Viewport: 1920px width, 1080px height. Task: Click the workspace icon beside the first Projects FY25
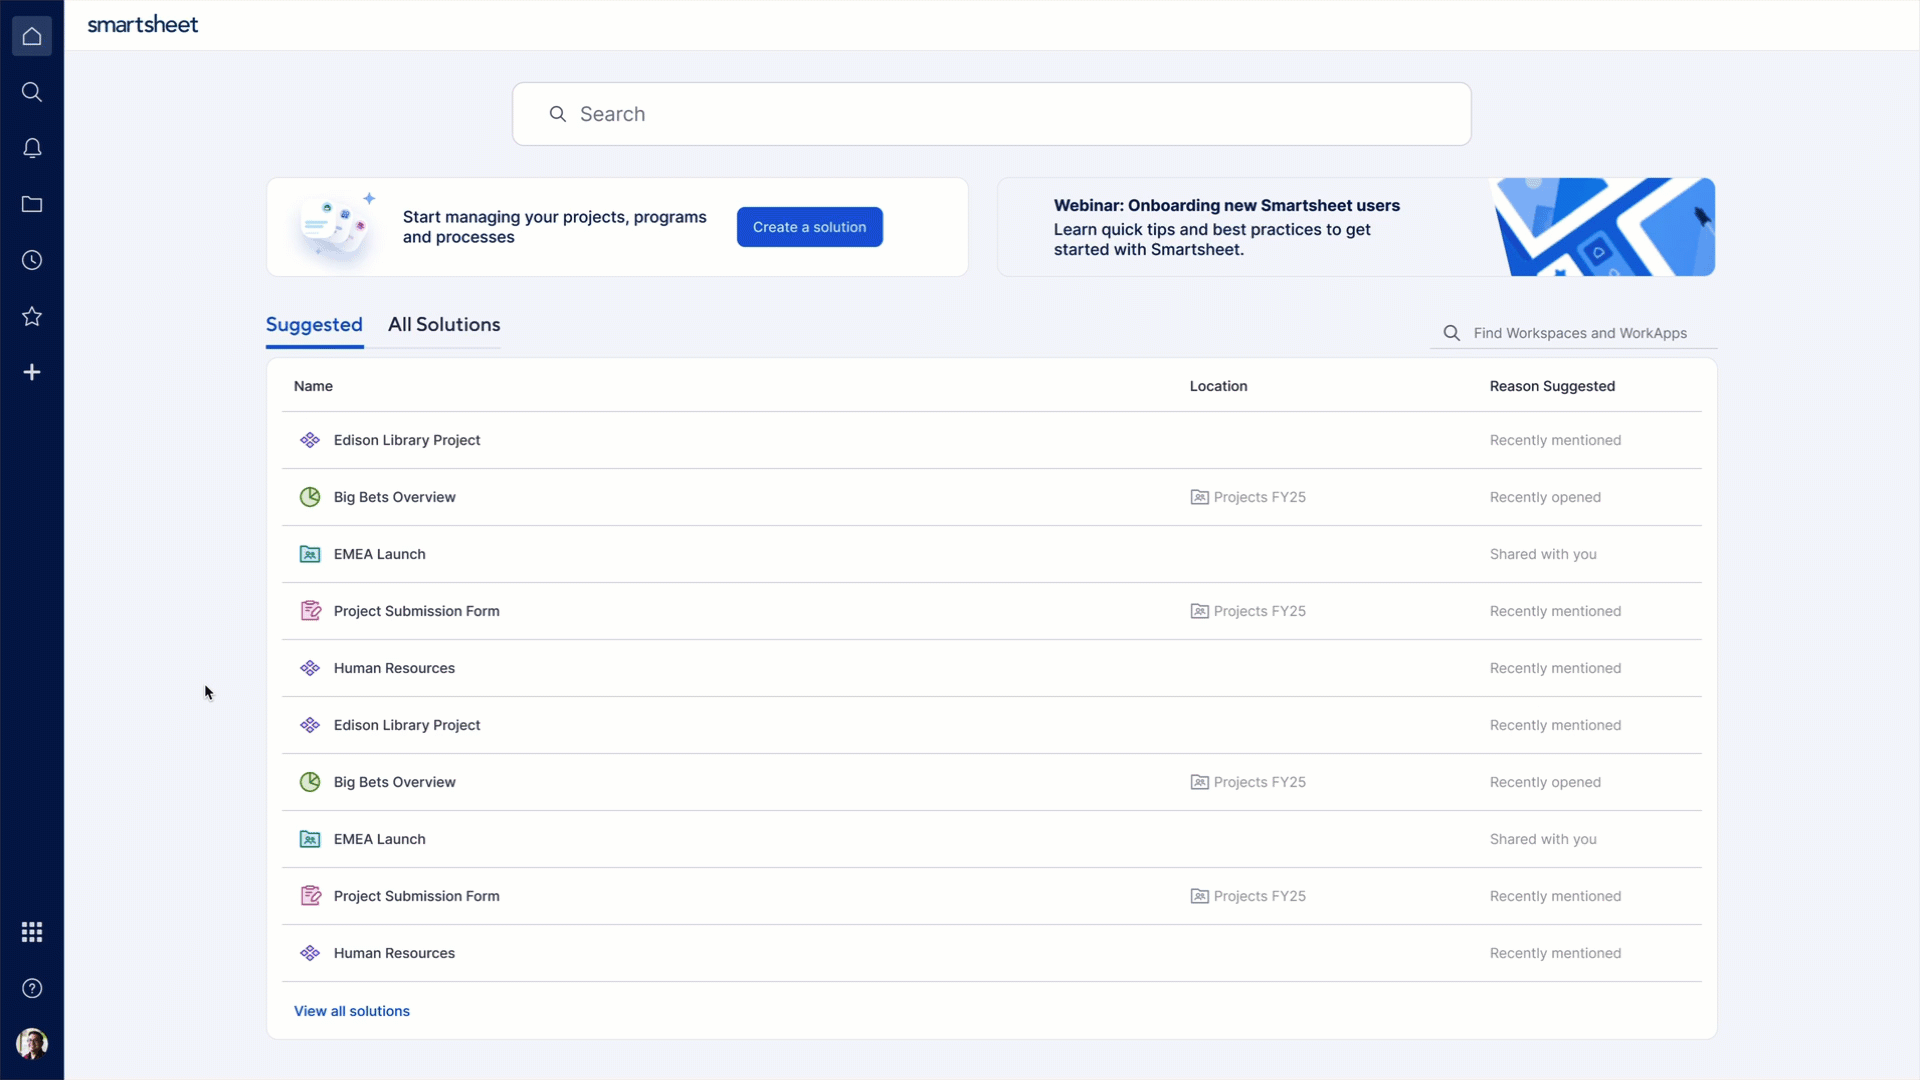pos(1199,497)
